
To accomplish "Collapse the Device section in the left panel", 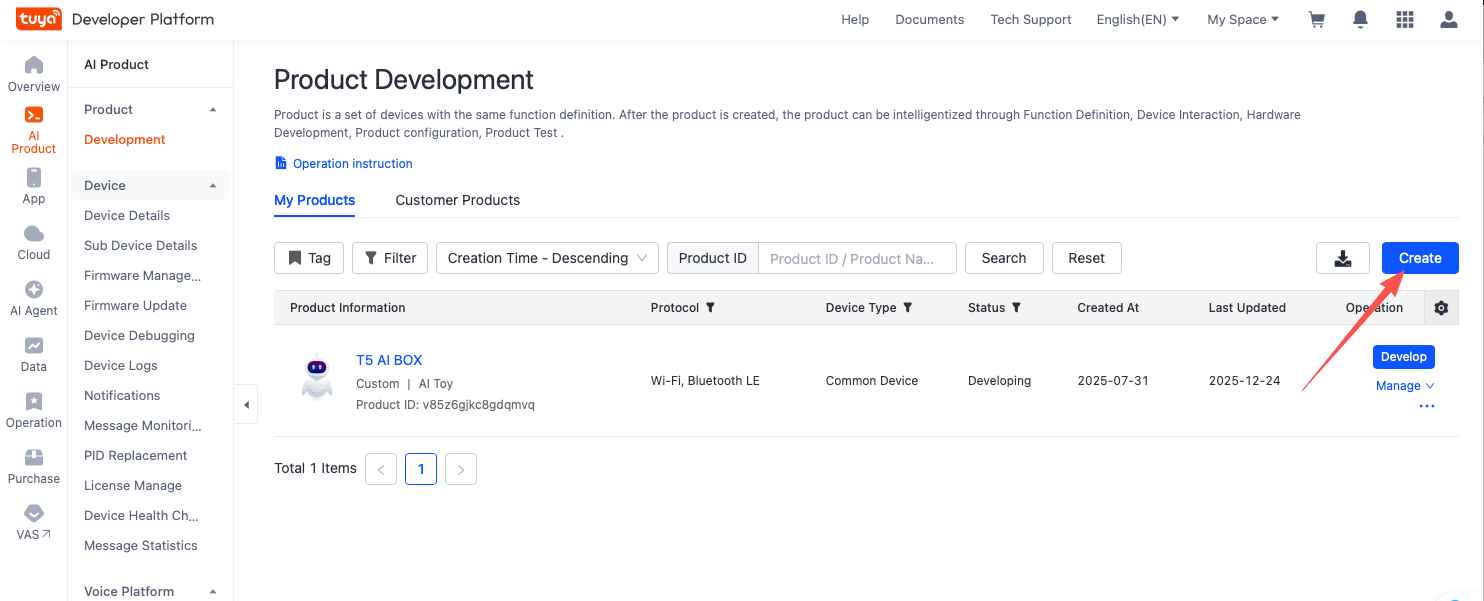I will [212, 185].
